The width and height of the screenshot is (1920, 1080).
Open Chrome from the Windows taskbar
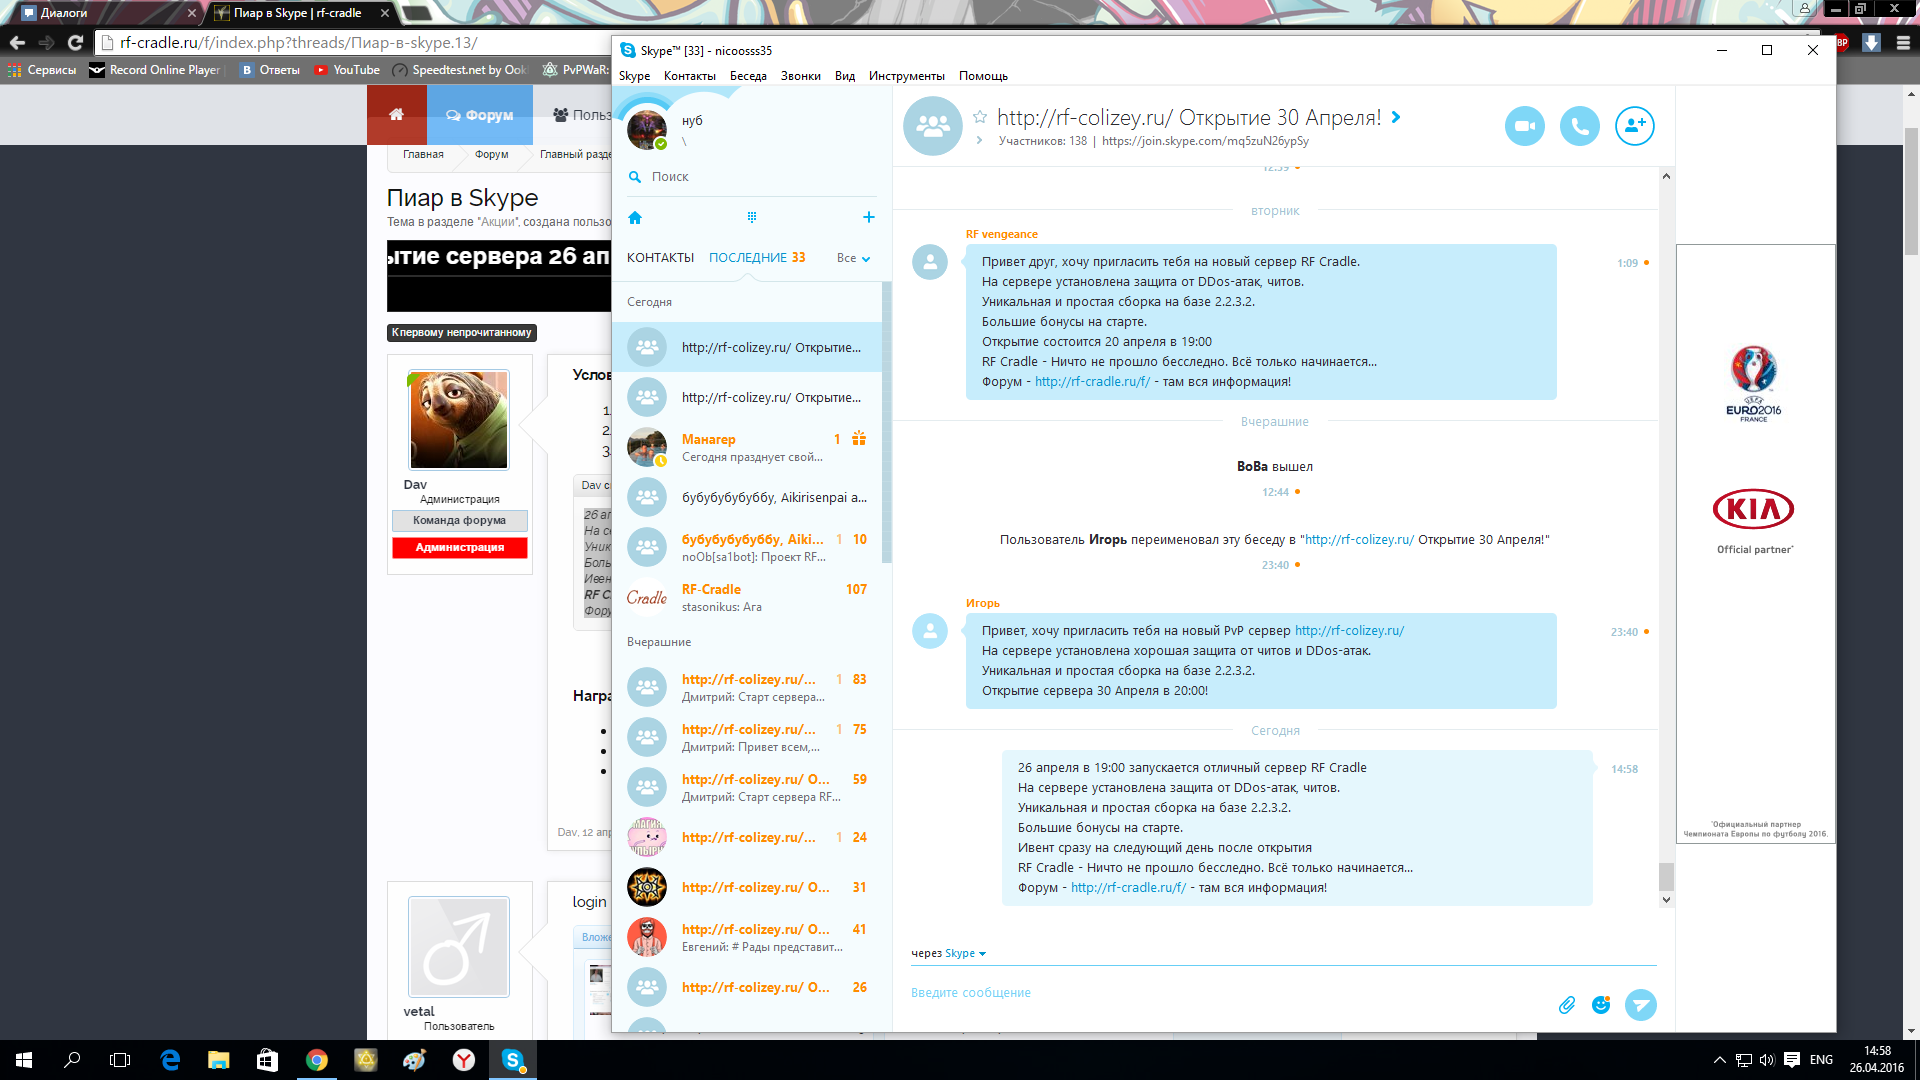[316, 1060]
